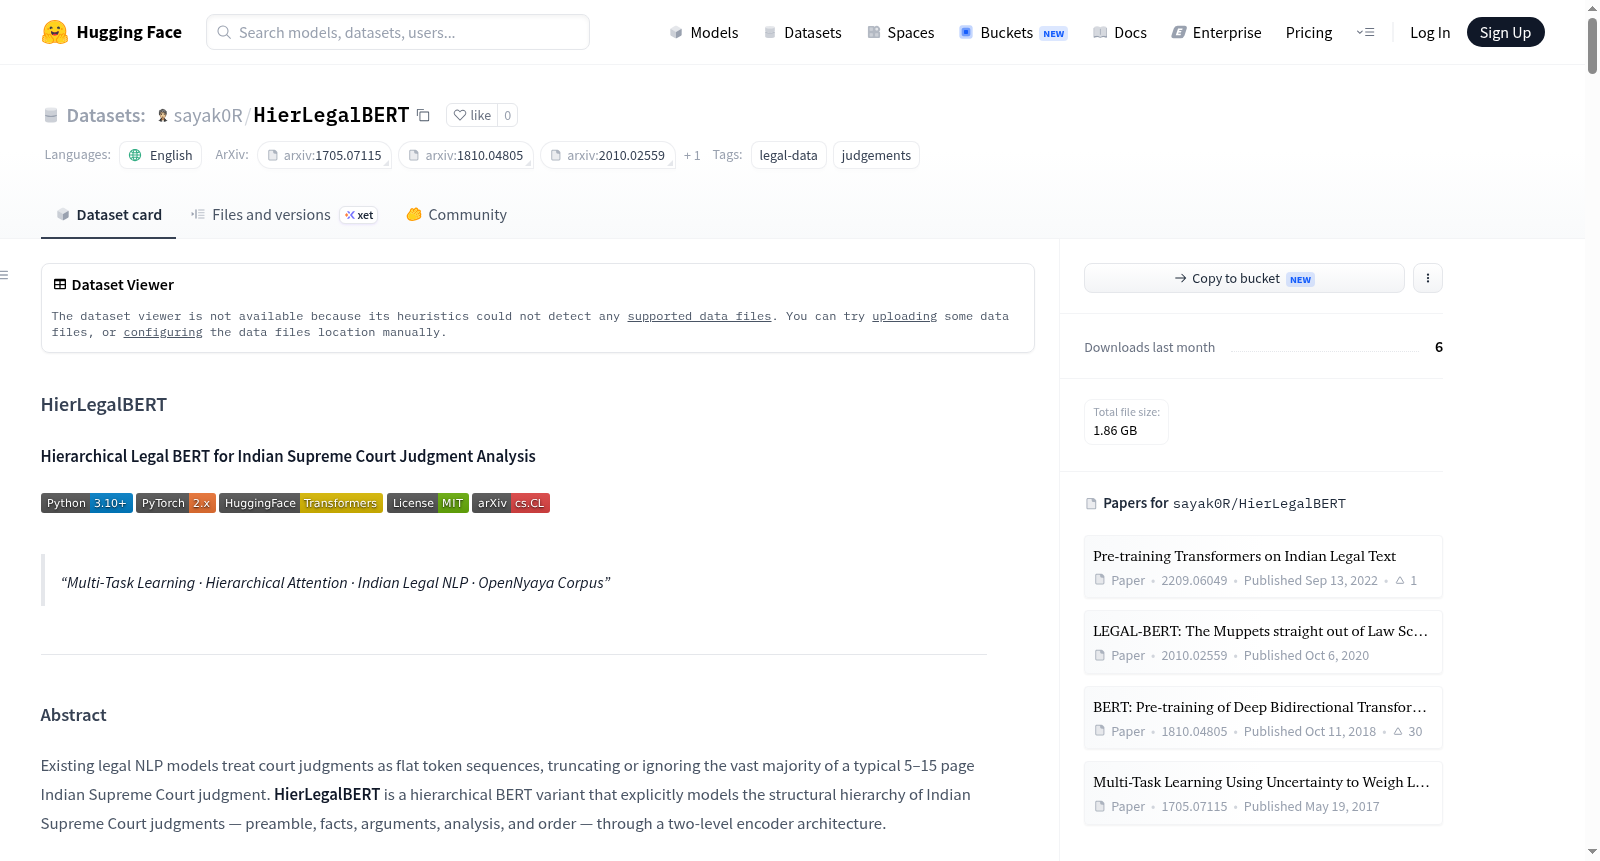
Task: Click the sayak0R user avatar icon
Action: click(163, 115)
